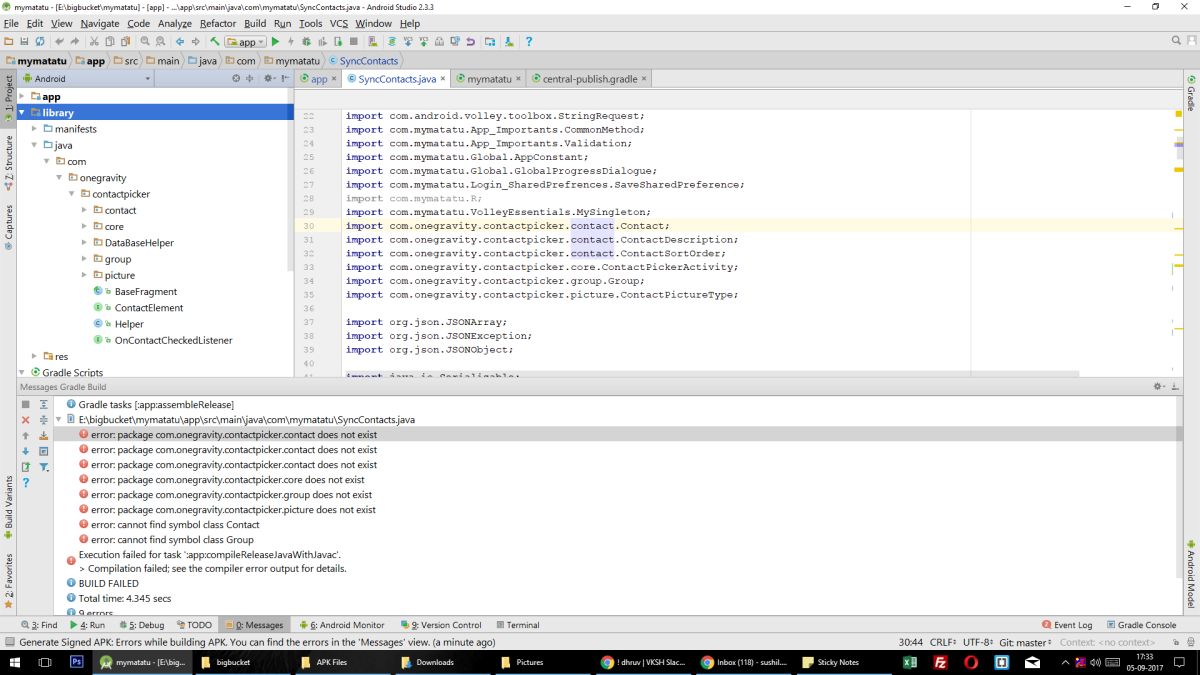Open the Analyze menu

(x=175, y=23)
